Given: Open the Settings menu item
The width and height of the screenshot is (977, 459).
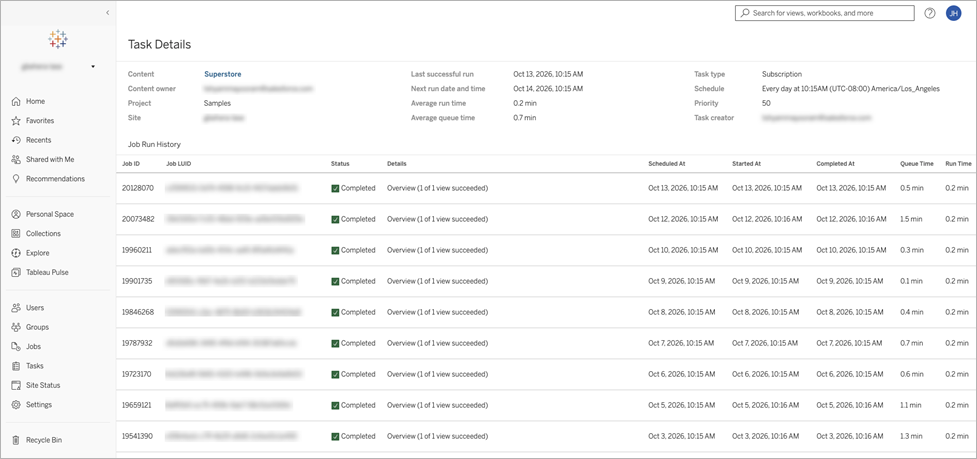Looking at the screenshot, I should (39, 405).
